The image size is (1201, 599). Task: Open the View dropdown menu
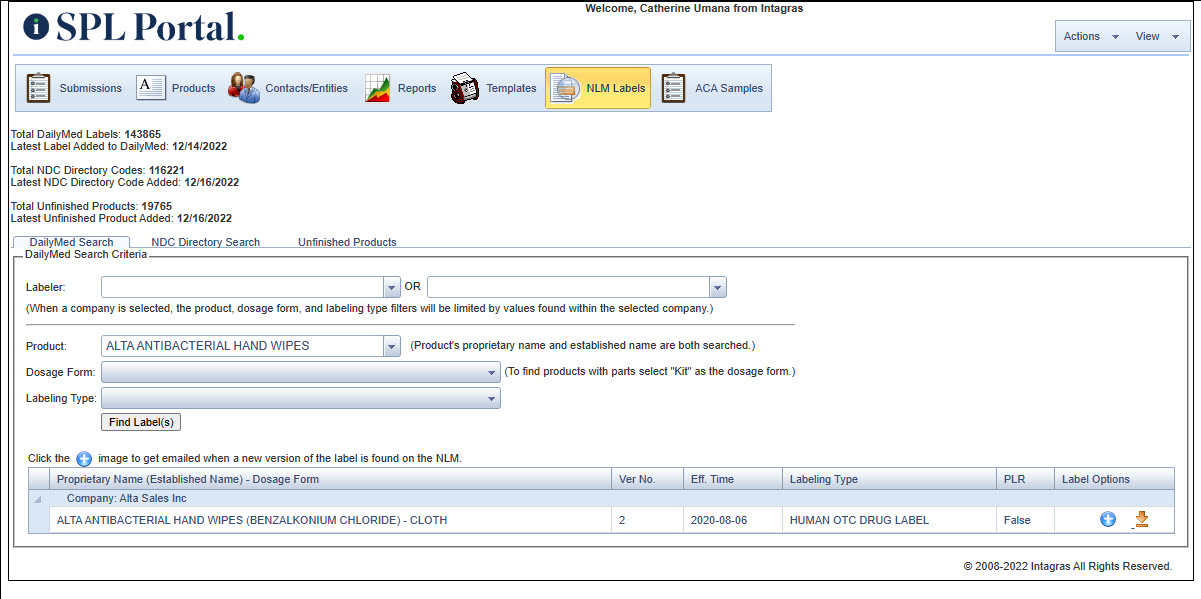tap(1157, 36)
